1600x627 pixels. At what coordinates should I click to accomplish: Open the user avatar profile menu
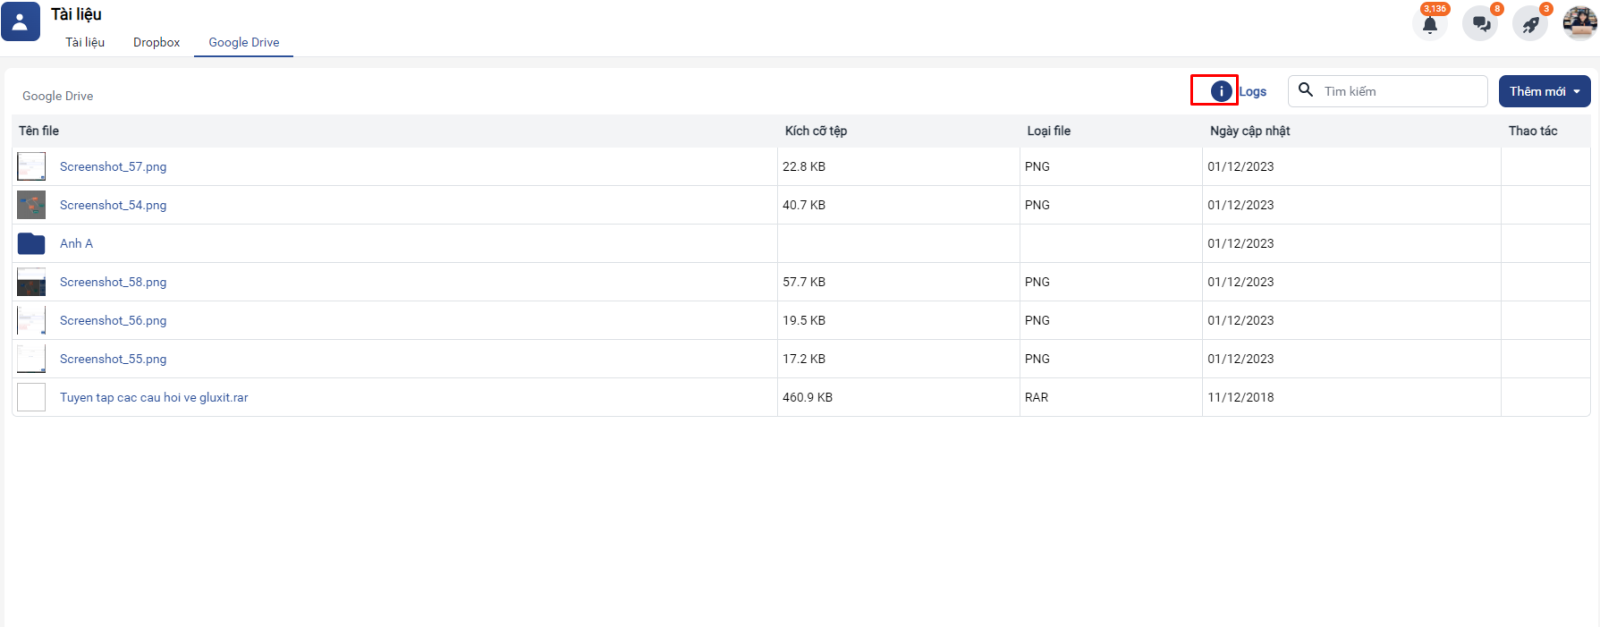1580,22
